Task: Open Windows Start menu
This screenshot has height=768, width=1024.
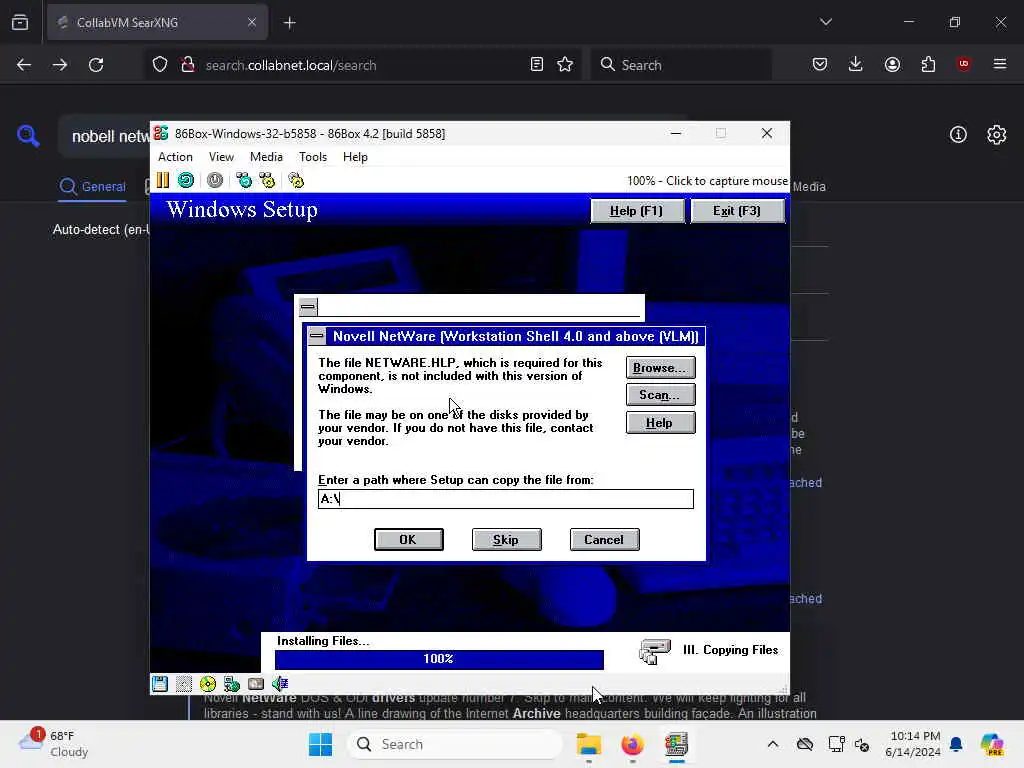Action: [320, 744]
